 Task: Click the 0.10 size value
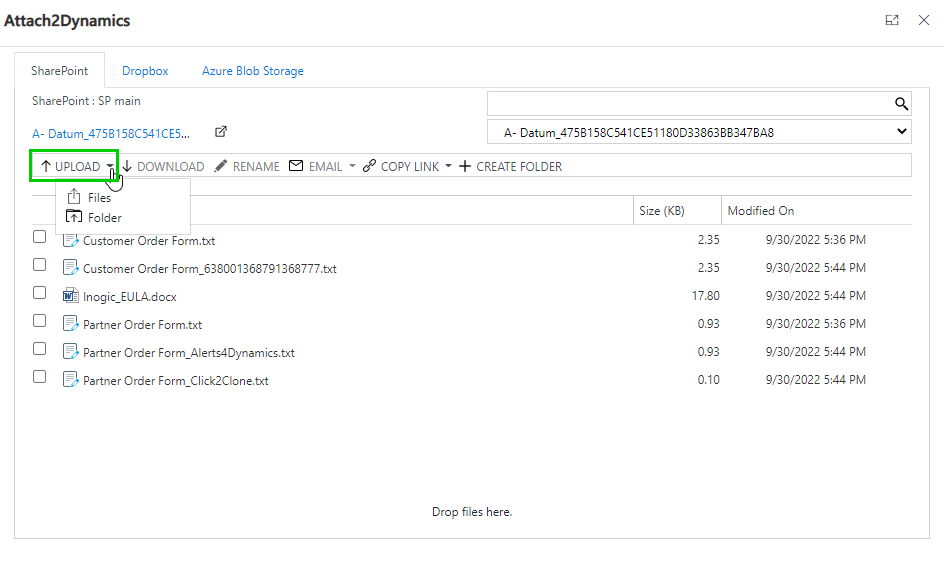coord(709,379)
